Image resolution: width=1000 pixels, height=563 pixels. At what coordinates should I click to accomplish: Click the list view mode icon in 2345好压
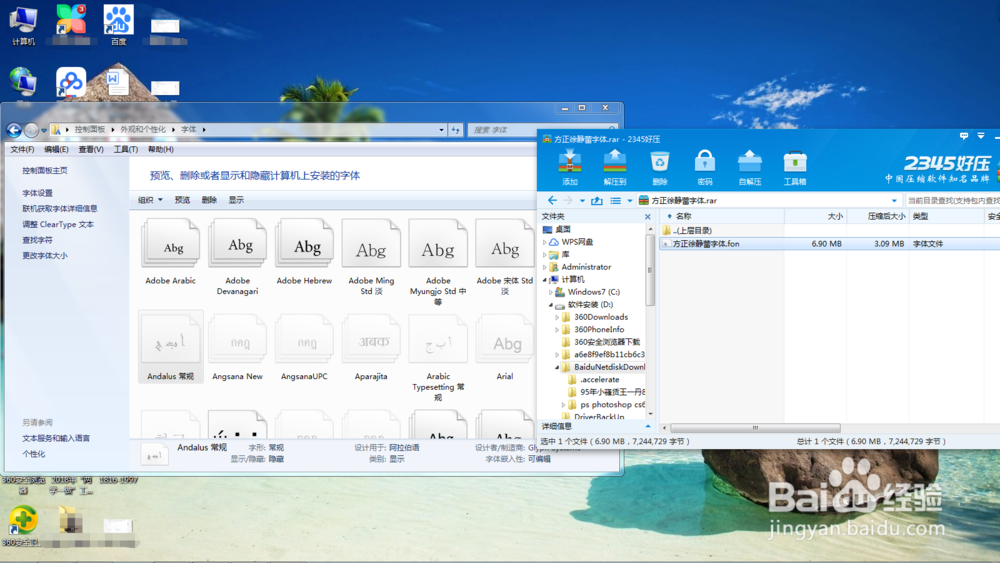[615, 200]
